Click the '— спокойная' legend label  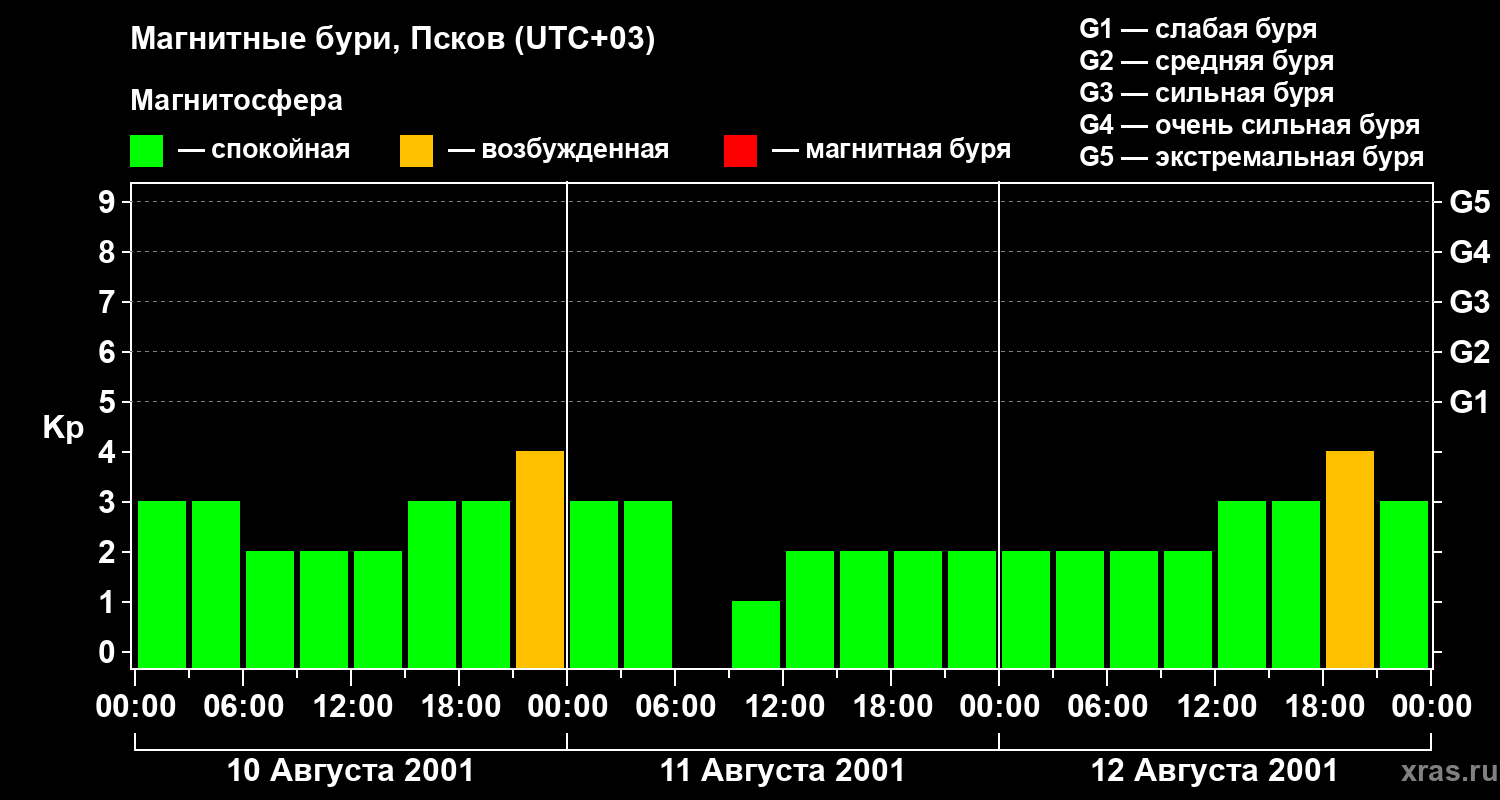click(x=264, y=150)
